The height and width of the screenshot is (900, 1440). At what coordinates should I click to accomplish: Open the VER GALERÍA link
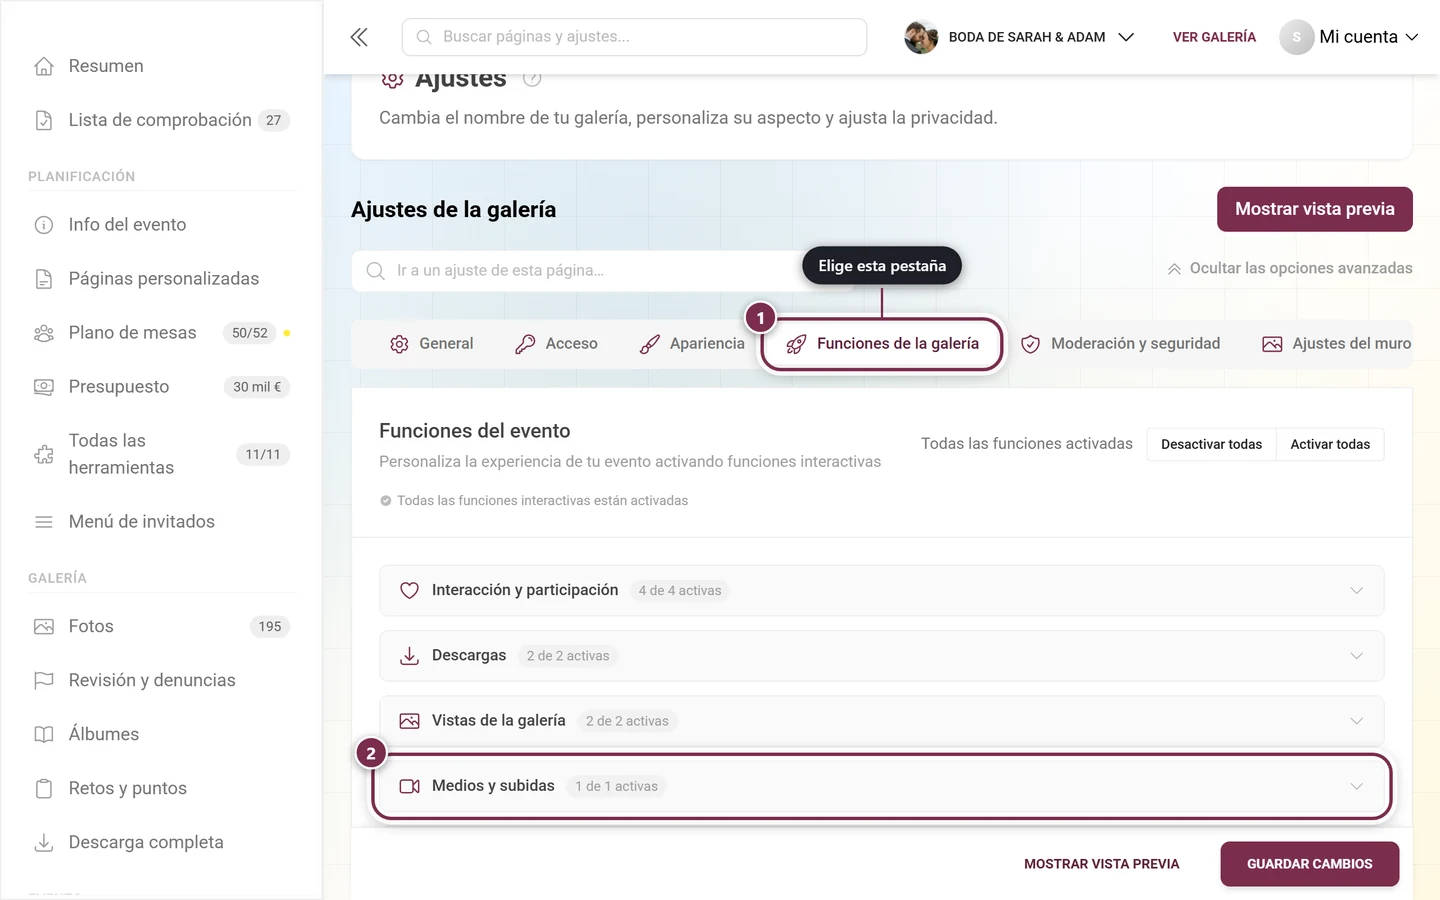(1214, 37)
